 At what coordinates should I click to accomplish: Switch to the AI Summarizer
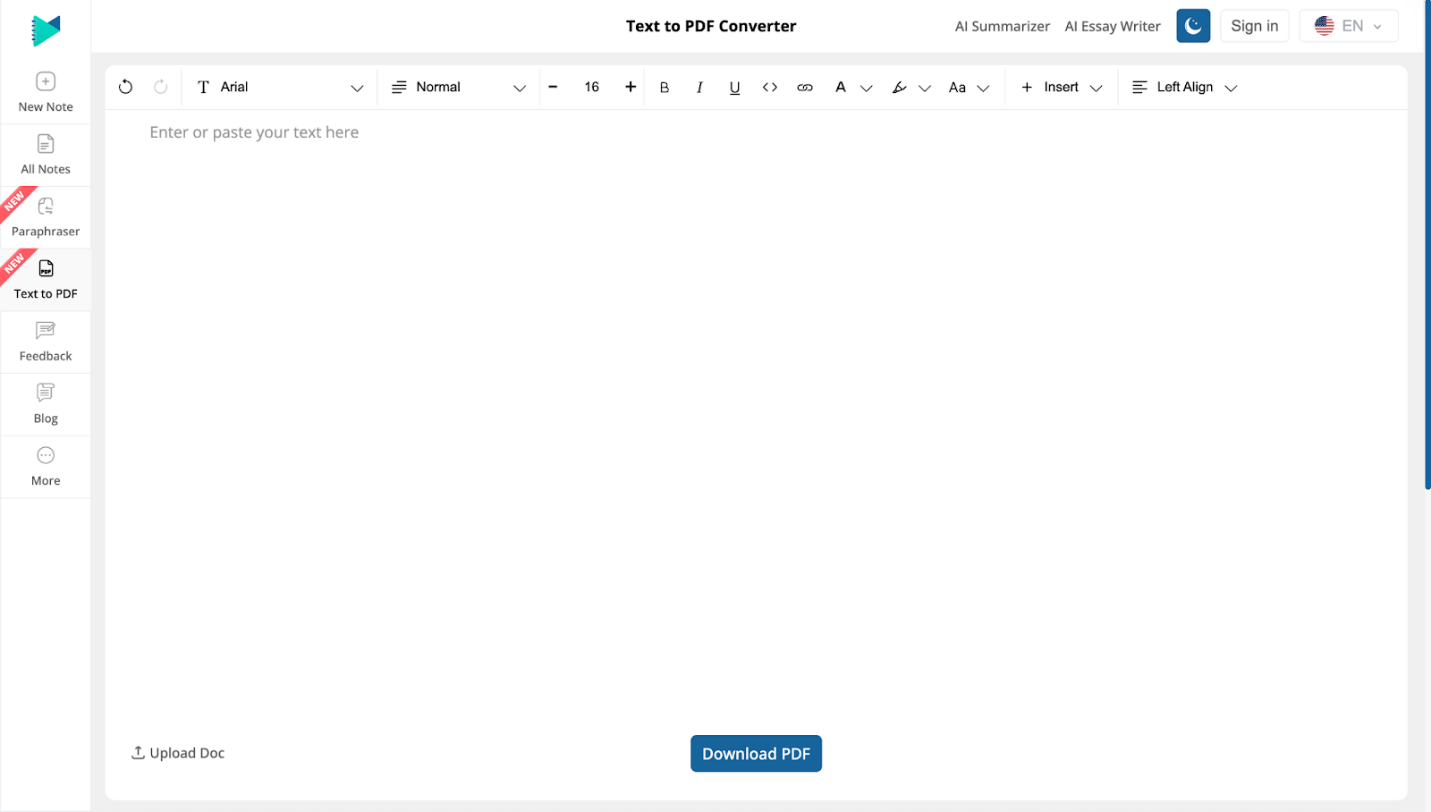(x=1002, y=26)
